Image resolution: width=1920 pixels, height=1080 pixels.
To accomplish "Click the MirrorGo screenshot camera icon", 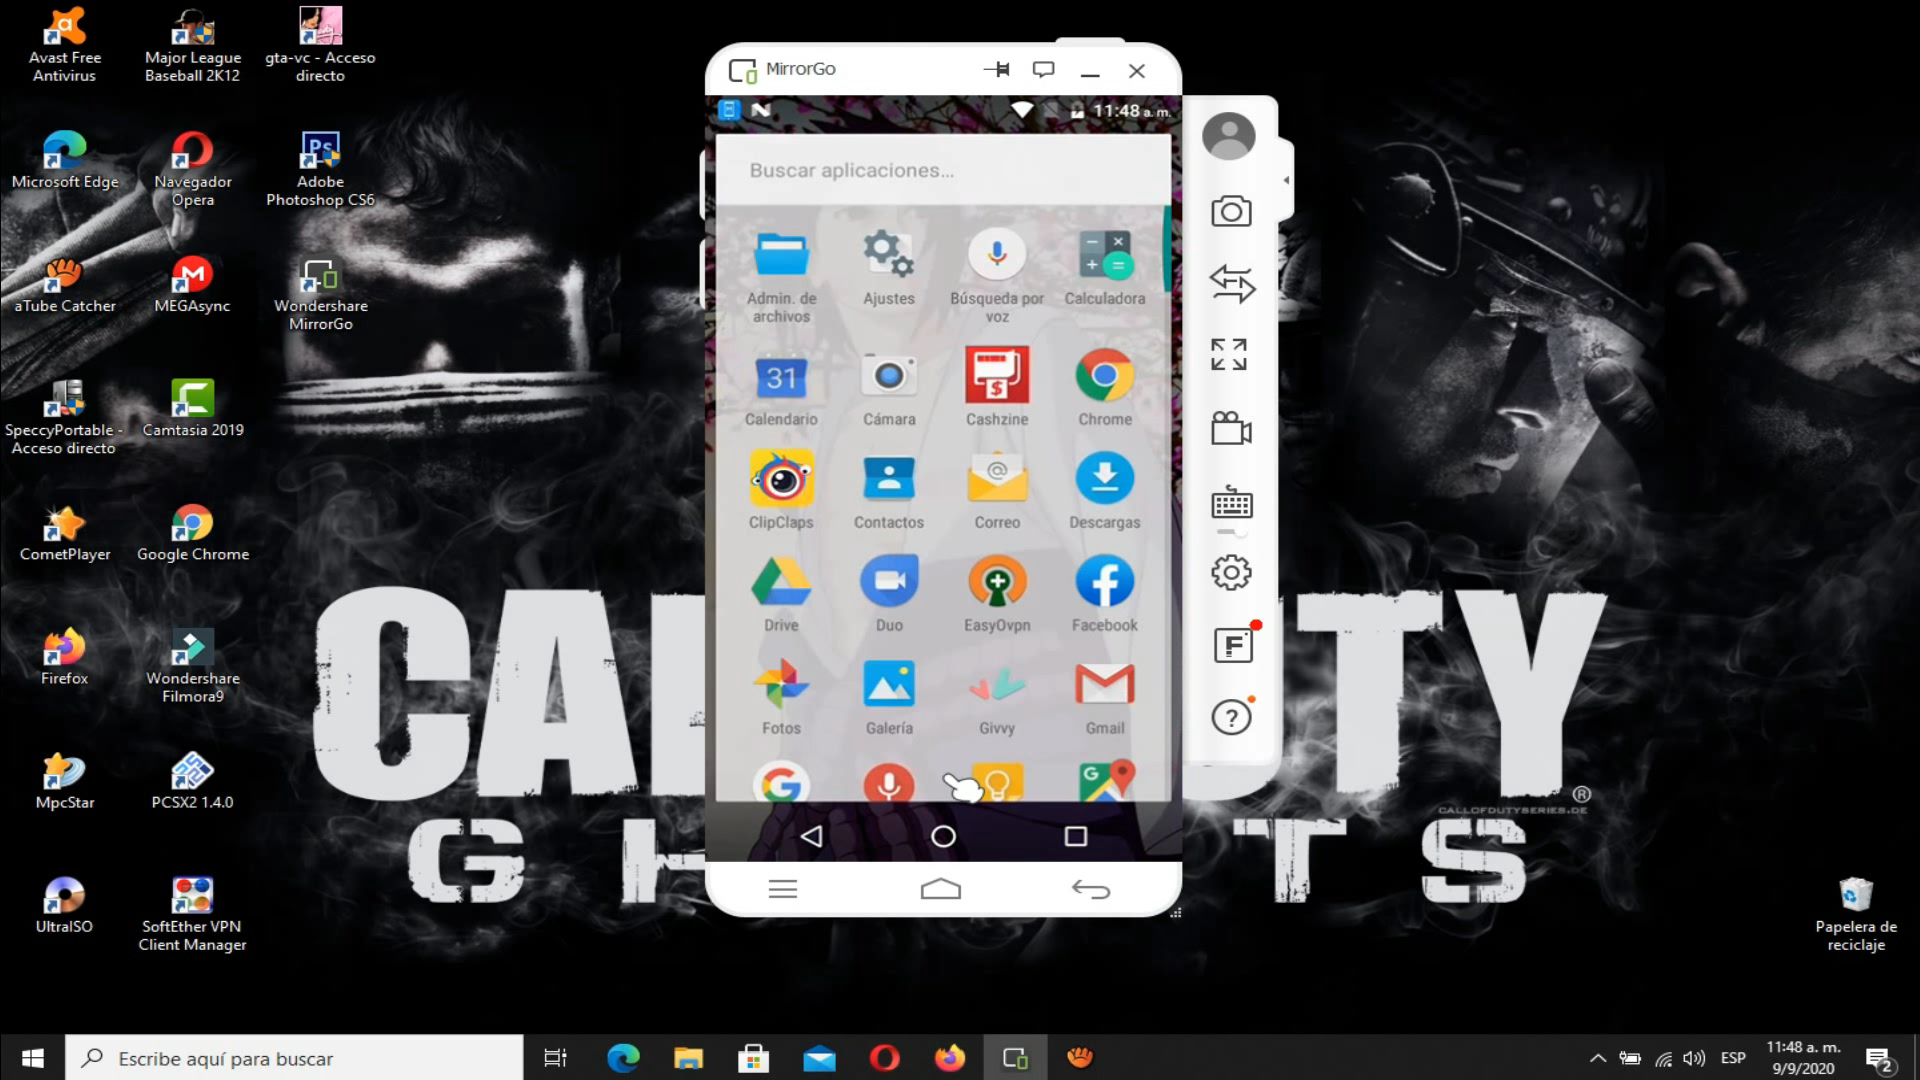I will click(1231, 212).
